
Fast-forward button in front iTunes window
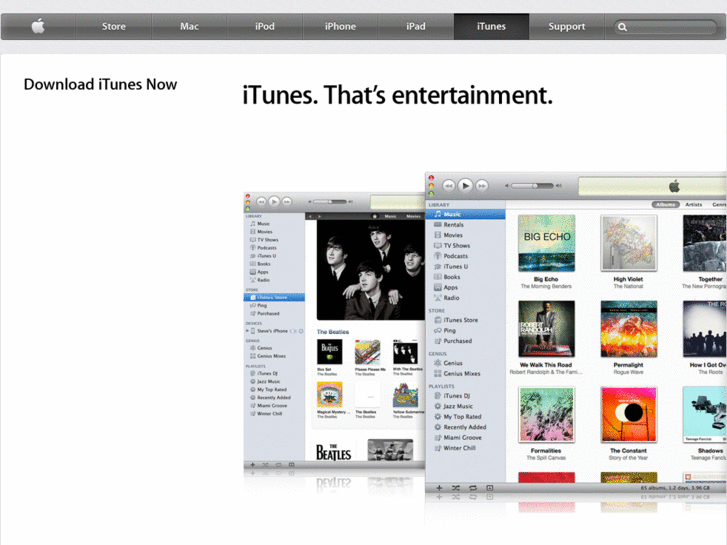[482, 186]
